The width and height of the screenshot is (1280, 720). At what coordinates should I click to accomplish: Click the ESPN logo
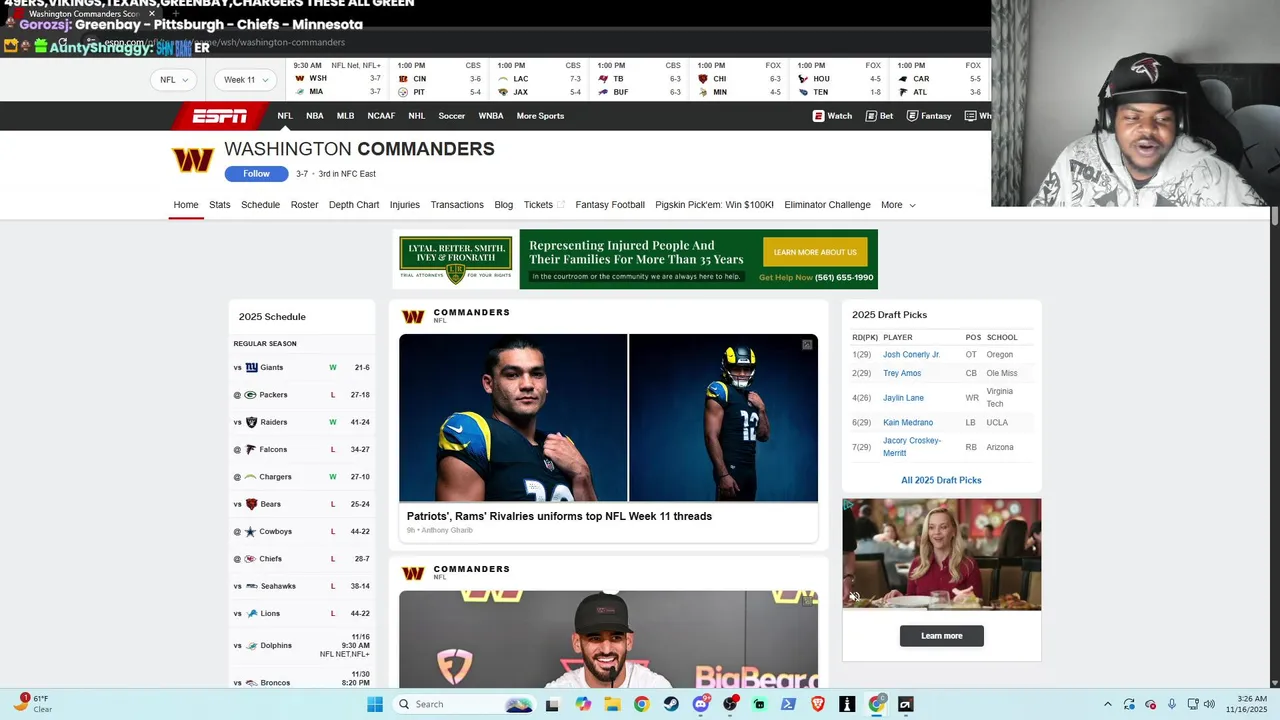pyautogui.click(x=219, y=116)
